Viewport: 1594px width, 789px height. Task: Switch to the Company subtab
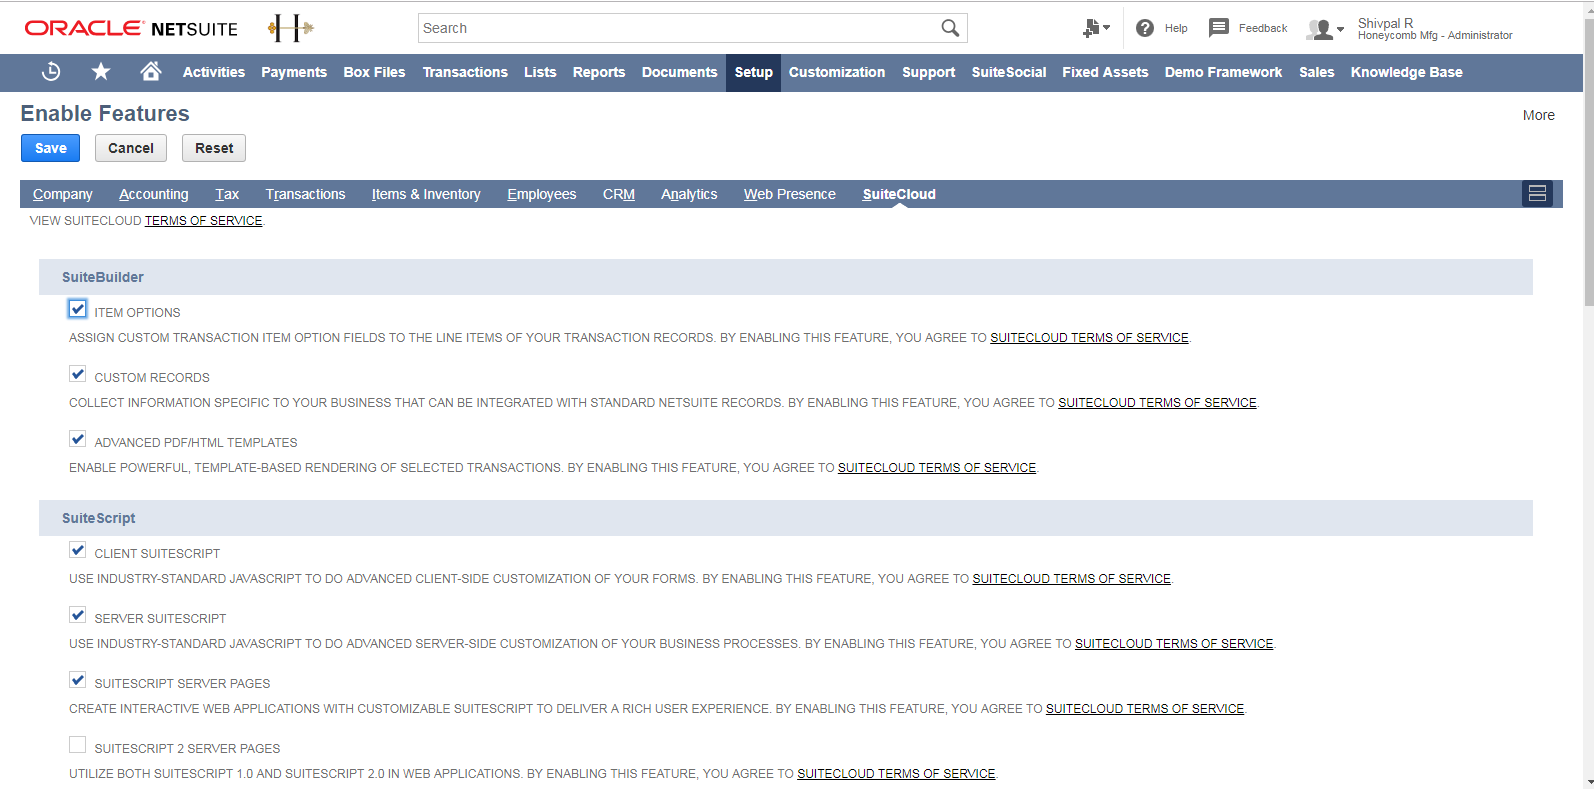(63, 194)
